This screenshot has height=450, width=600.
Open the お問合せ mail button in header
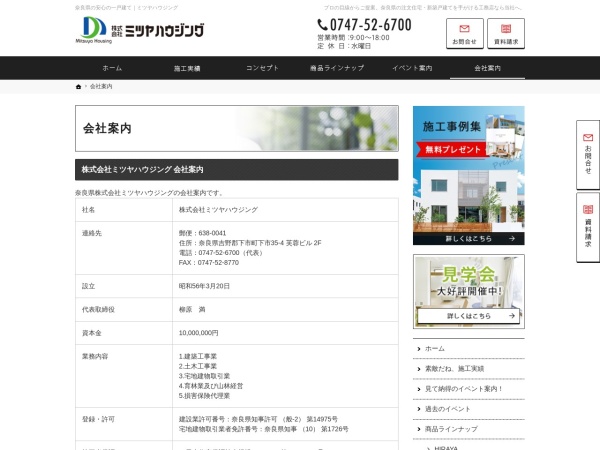tap(465, 33)
